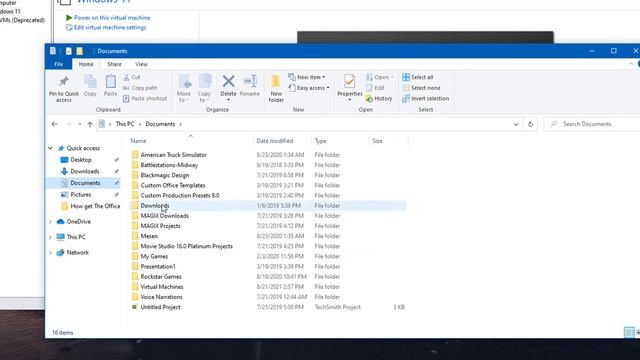Collapse the Quick access tree node

50,148
